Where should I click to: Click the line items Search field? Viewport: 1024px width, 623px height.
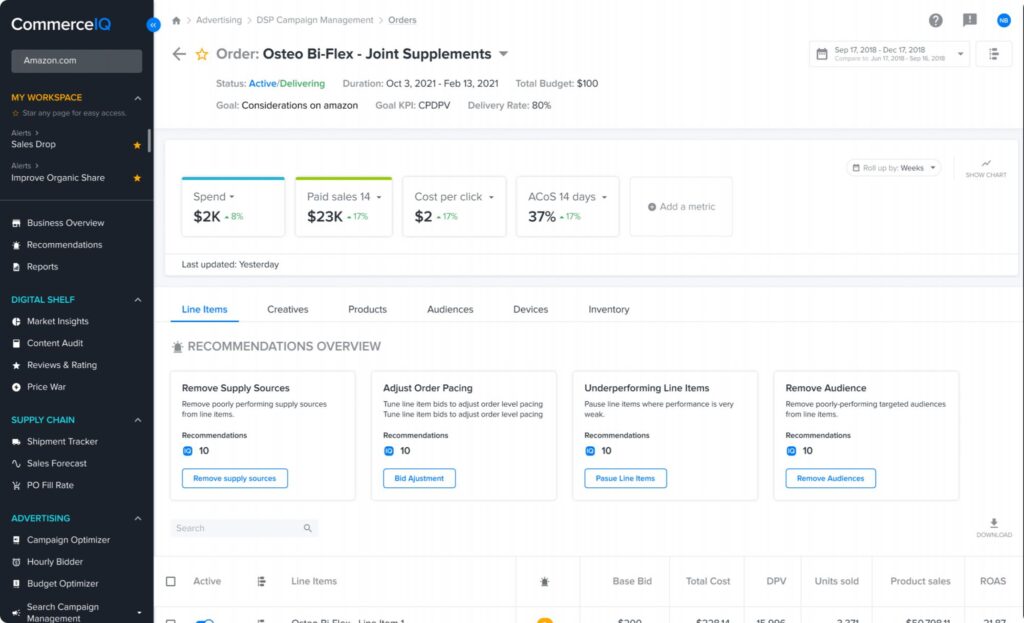coord(244,528)
